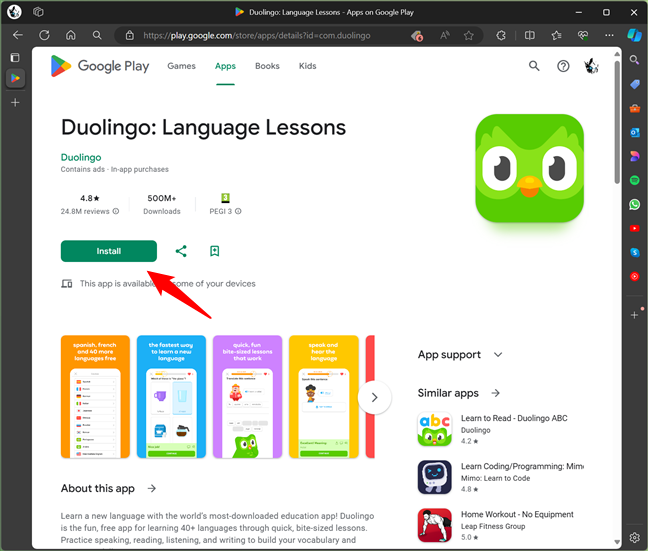Add Duolingo to wishlist bookmark icon
The width and height of the screenshot is (648, 551).
tap(214, 251)
